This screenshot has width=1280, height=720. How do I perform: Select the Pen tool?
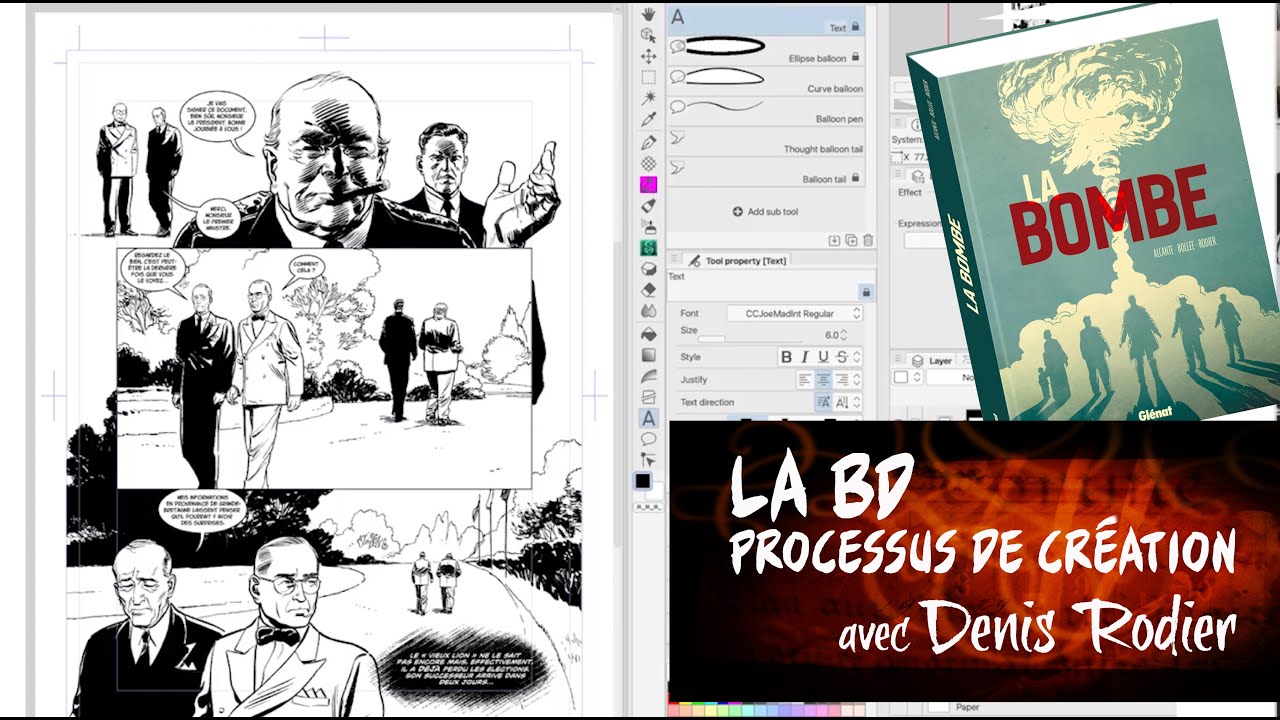pyautogui.click(x=648, y=141)
